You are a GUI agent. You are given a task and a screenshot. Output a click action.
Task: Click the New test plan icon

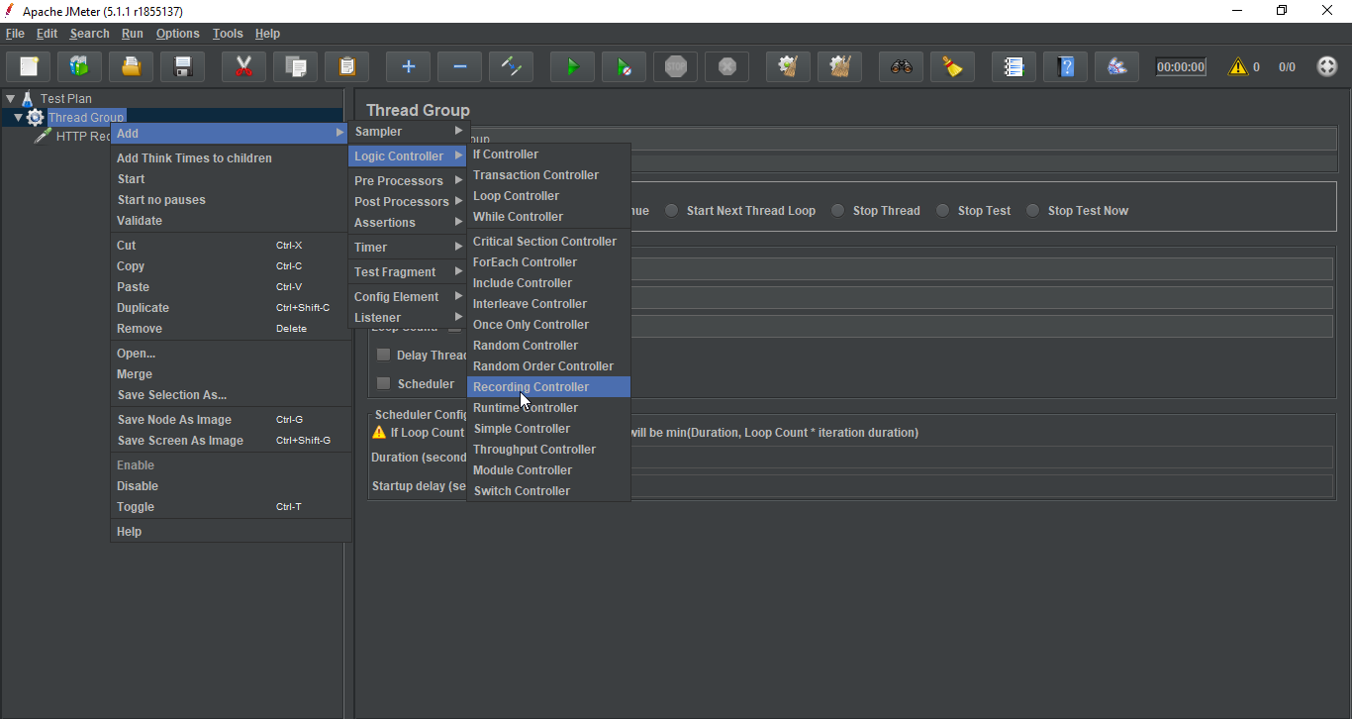29,67
